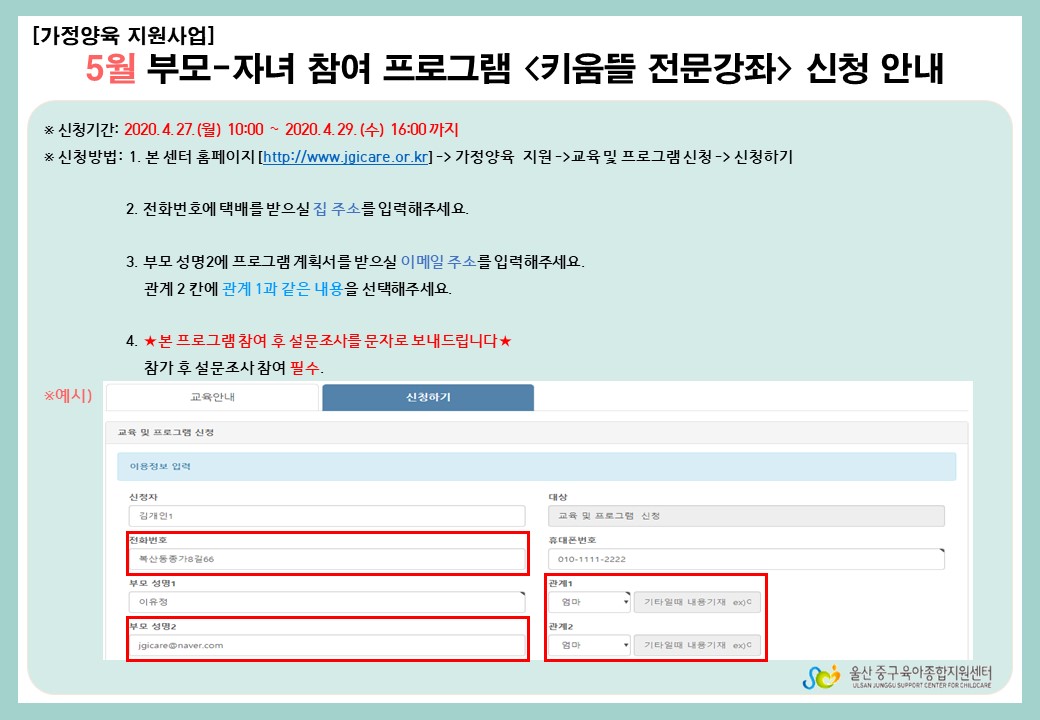Open the 관계1 dropdown showing 엄마
This screenshot has width=1040, height=720.
[x=589, y=602]
